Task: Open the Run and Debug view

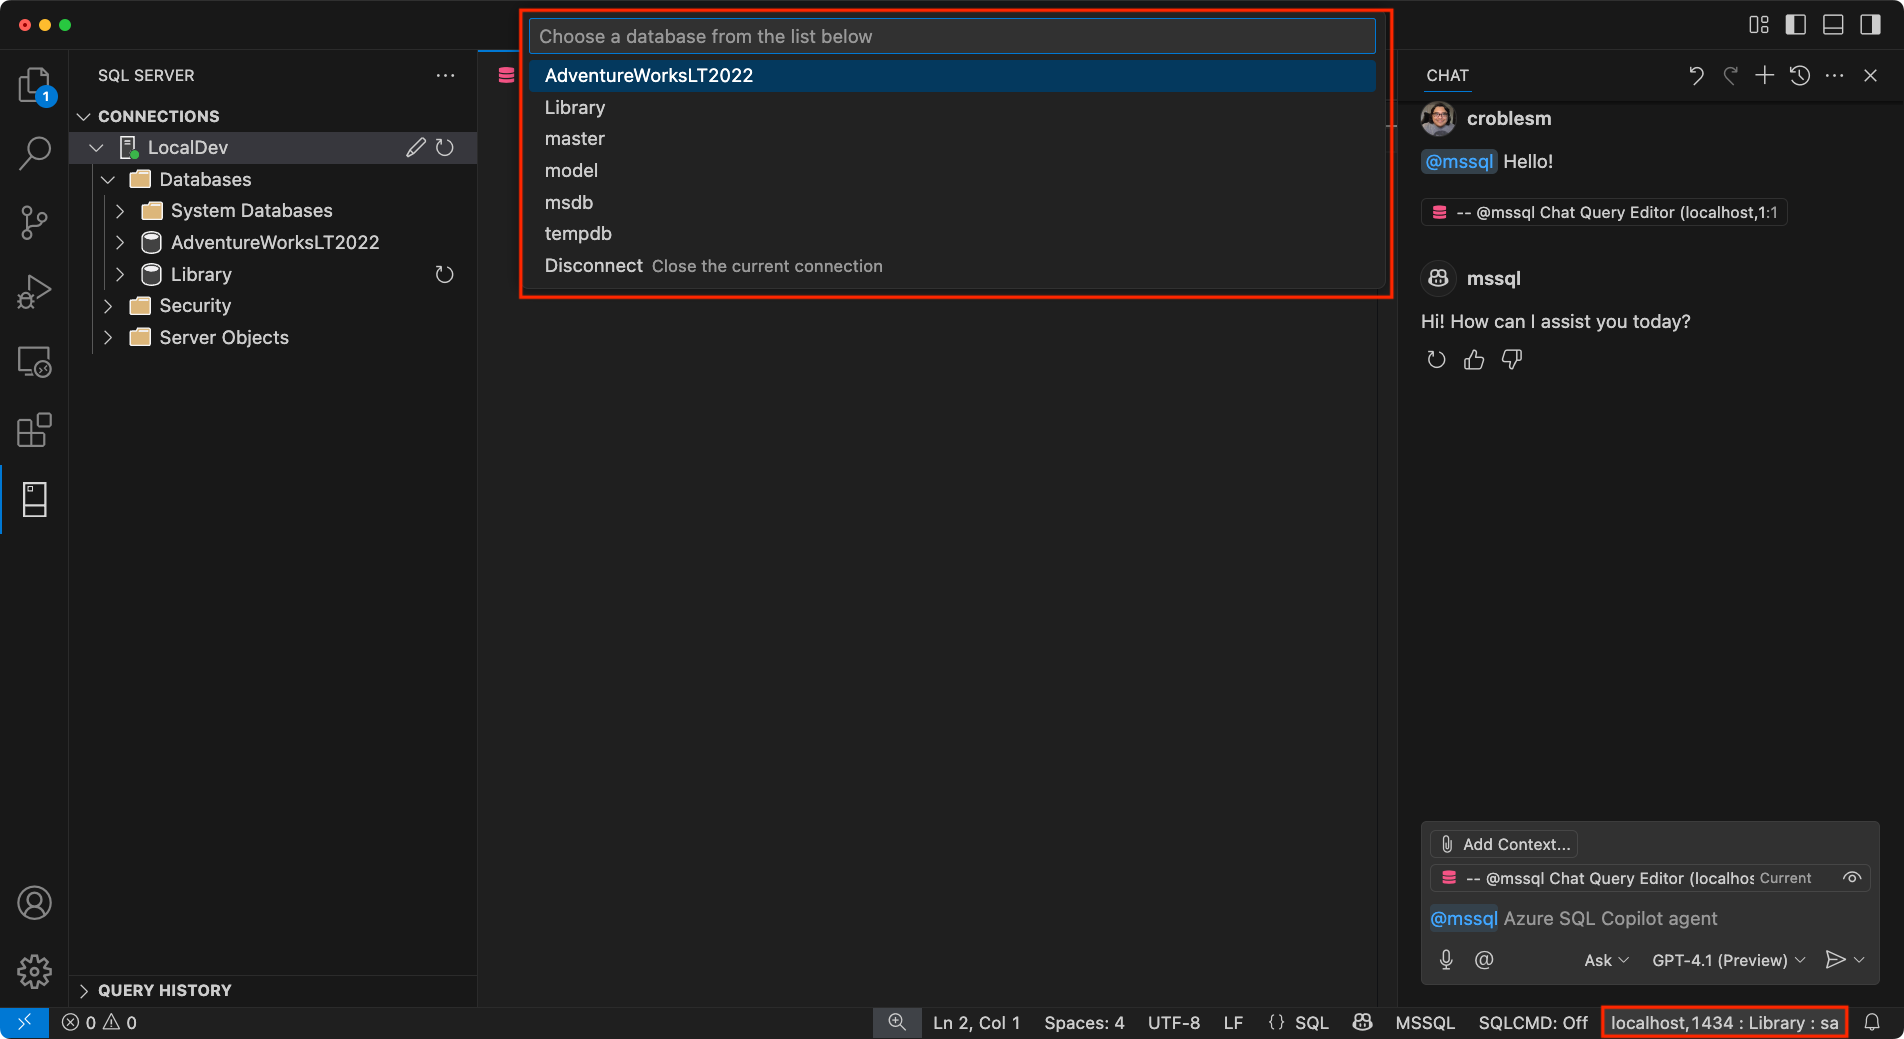Action: [x=35, y=291]
